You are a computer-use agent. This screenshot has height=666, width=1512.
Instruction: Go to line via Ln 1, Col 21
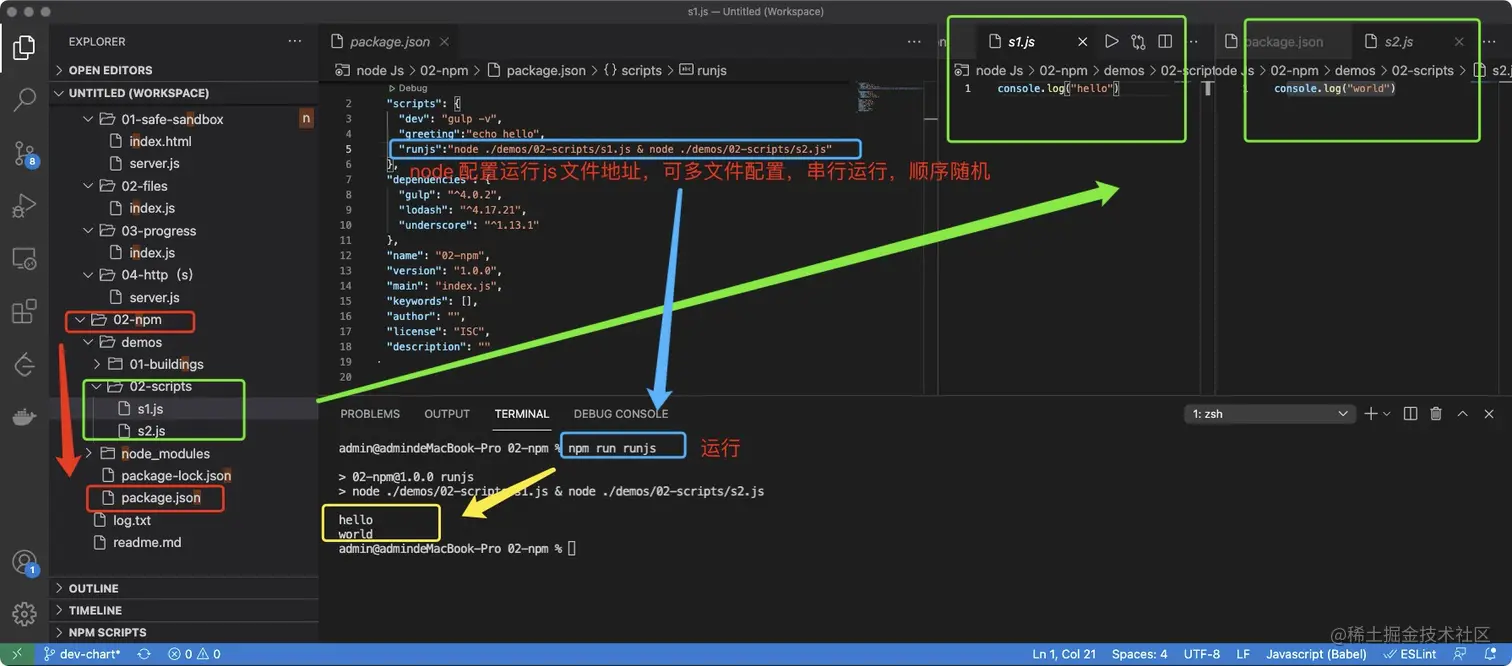pos(1064,654)
